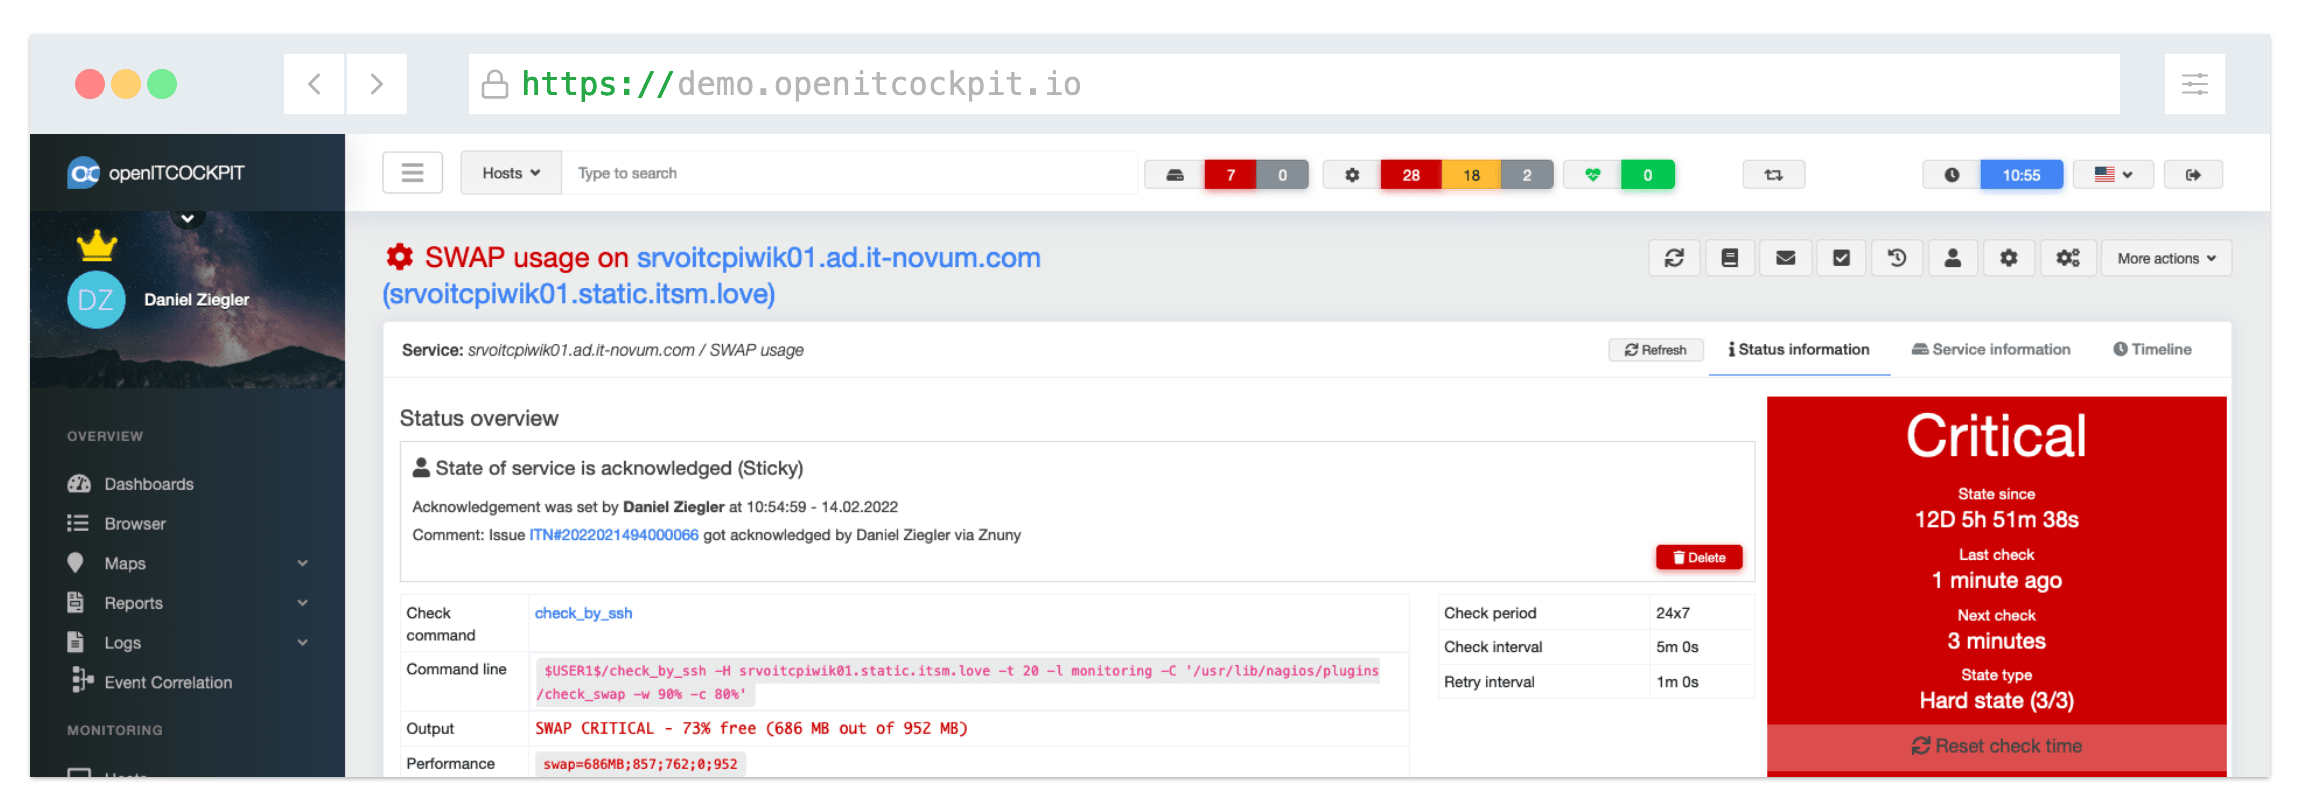
Task: Click the multiple gears configuration icon
Action: click(x=2067, y=258)
